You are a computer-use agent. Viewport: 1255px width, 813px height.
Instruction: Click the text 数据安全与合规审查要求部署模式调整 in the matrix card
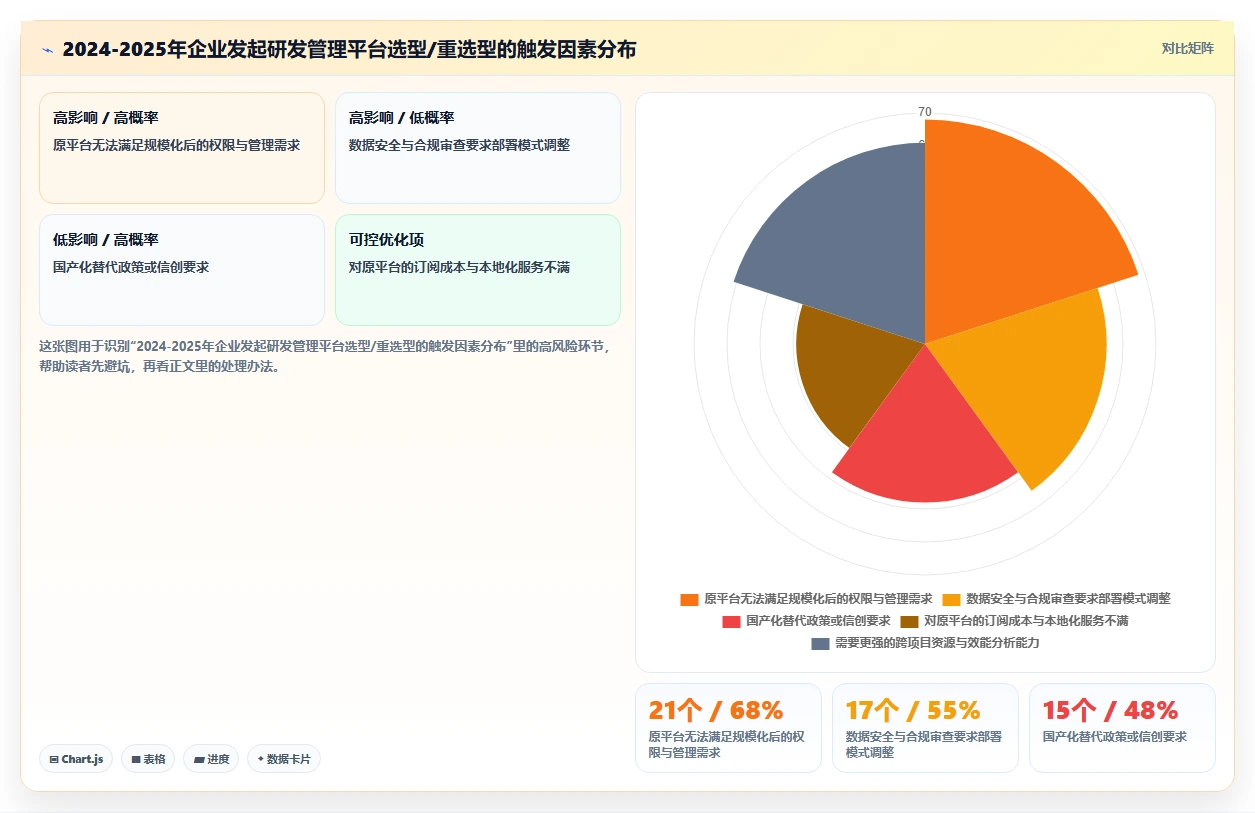[x=460, y=145]
